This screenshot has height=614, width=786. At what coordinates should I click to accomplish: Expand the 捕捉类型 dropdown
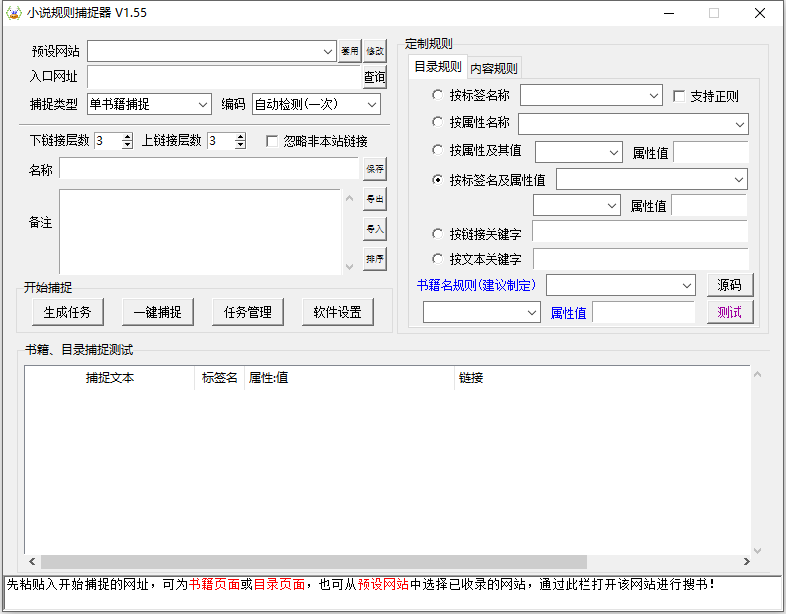[204, 104]
